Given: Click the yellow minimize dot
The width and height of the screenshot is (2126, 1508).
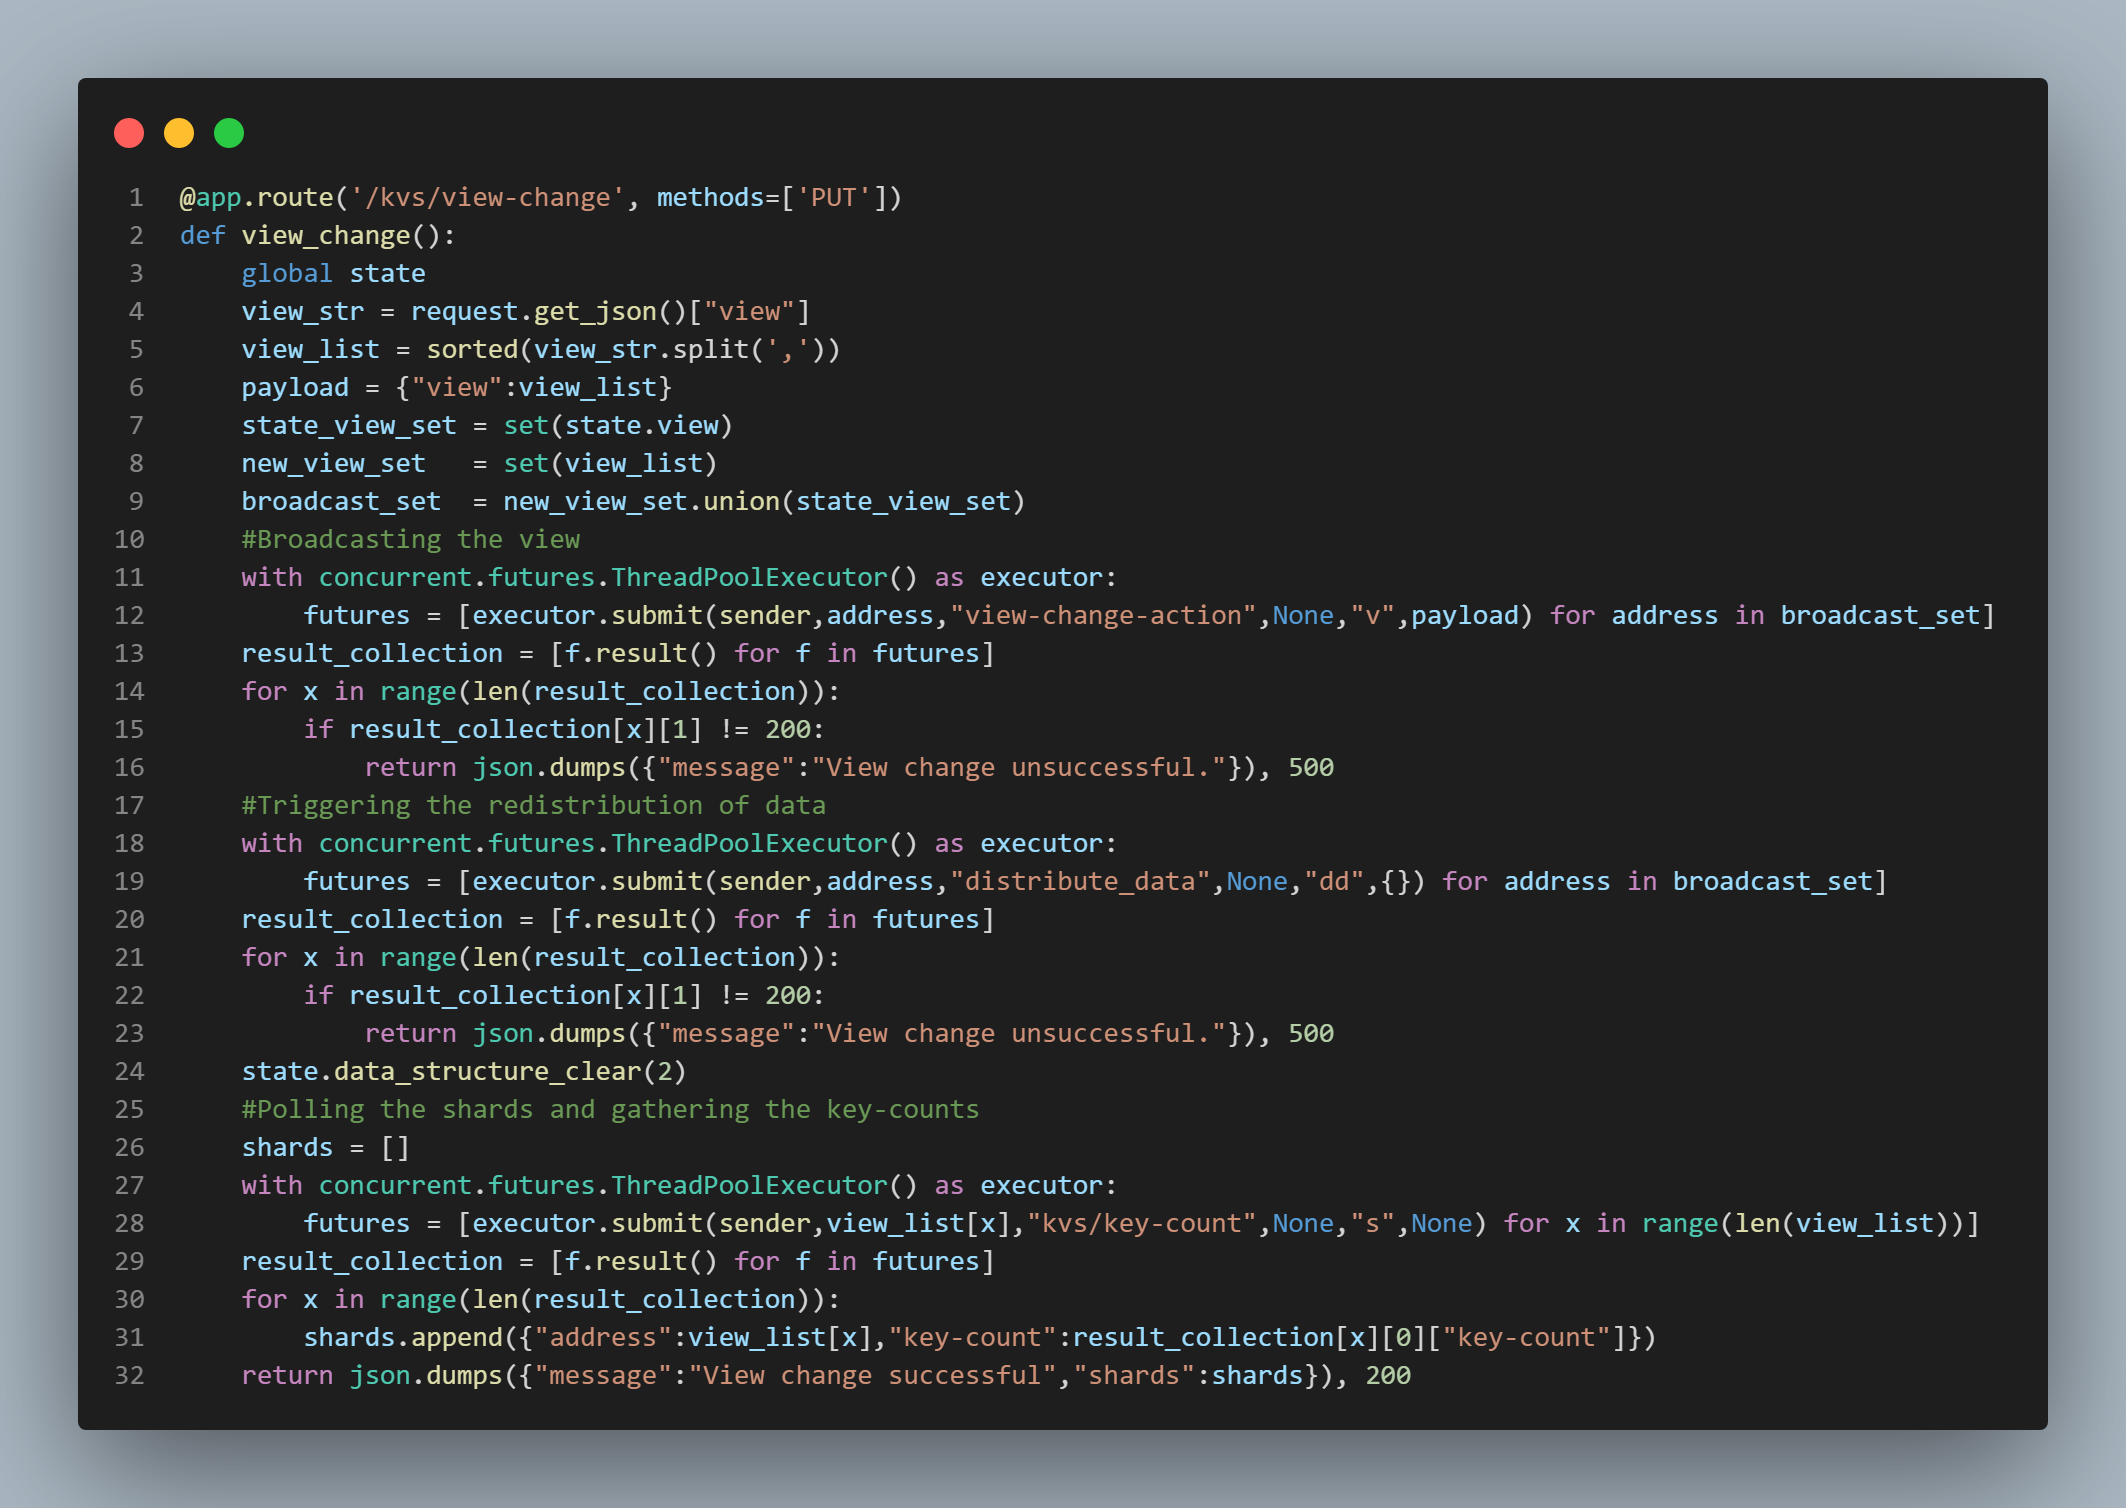Looking at the screenshot, I should point(179,133).
